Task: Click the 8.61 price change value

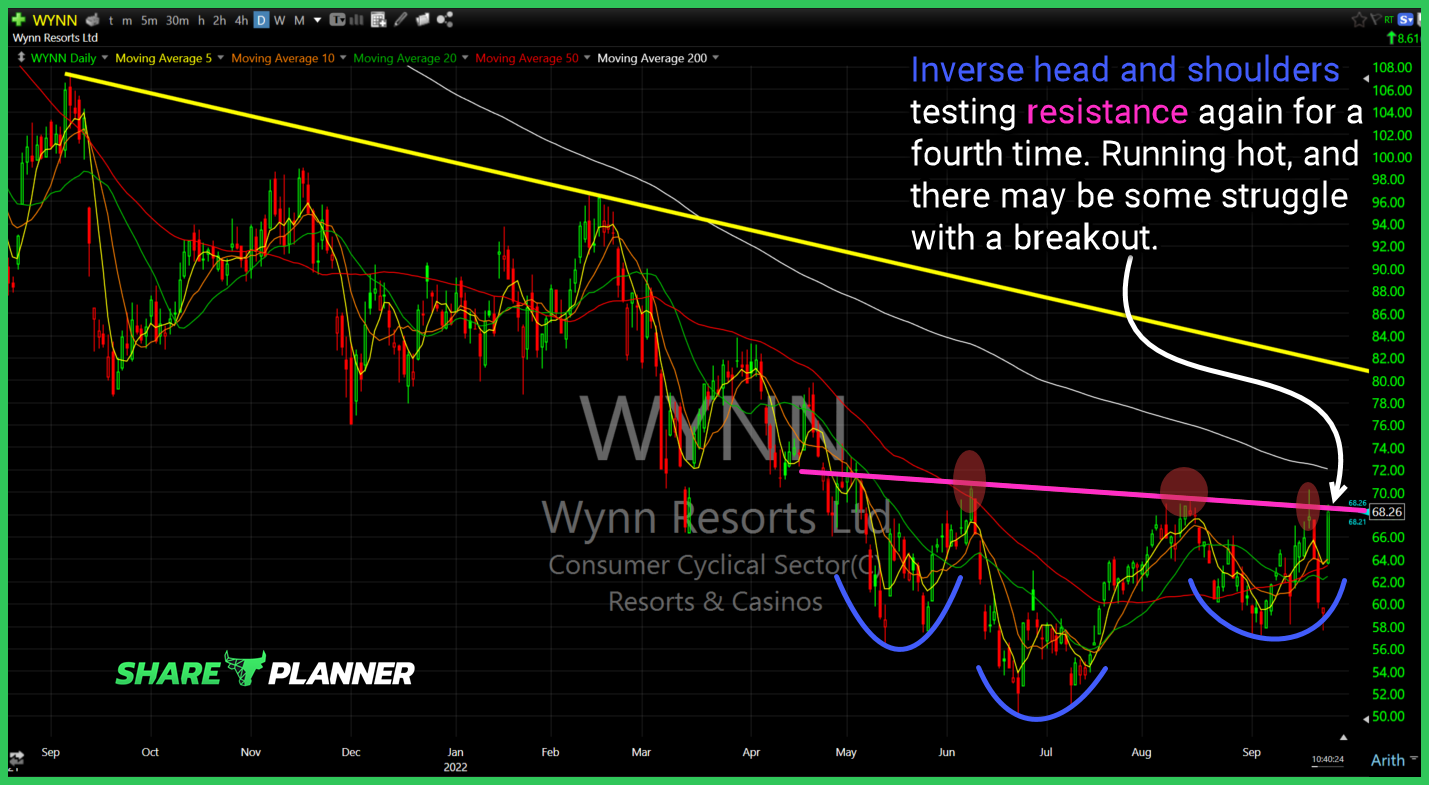Action: tap(1408, 38)
